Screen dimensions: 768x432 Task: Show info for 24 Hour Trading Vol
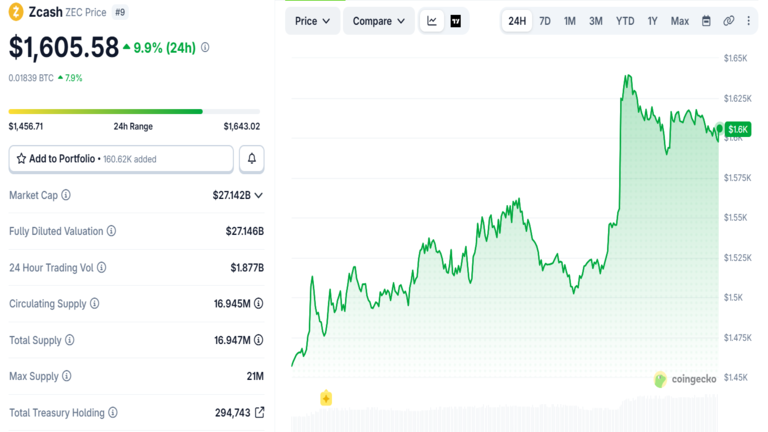pos(101,267)
